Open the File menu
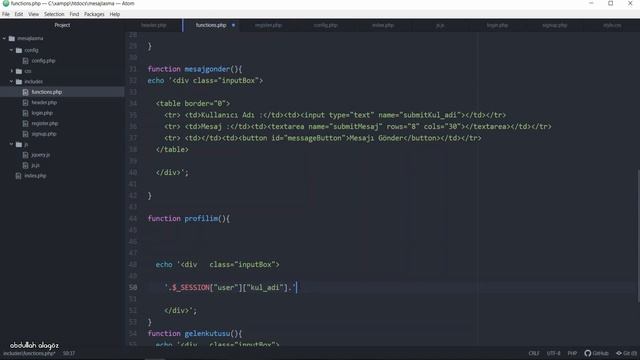Viewport: 640px width, 360px height. click(x=6, y=14)
